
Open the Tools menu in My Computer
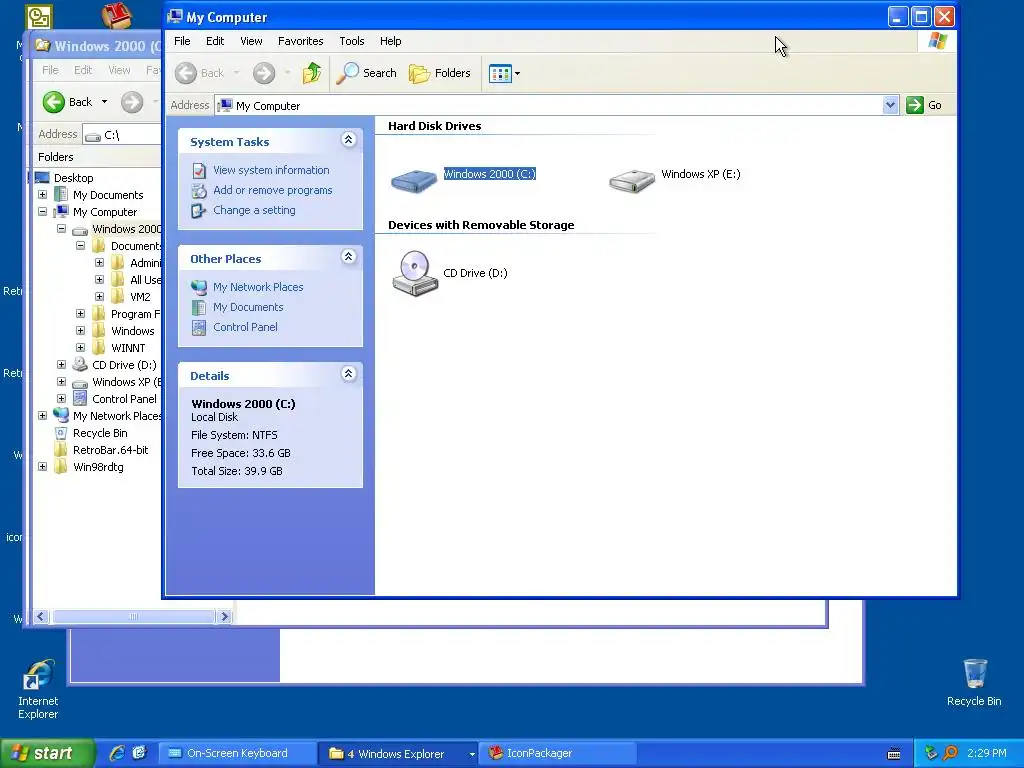351,41
